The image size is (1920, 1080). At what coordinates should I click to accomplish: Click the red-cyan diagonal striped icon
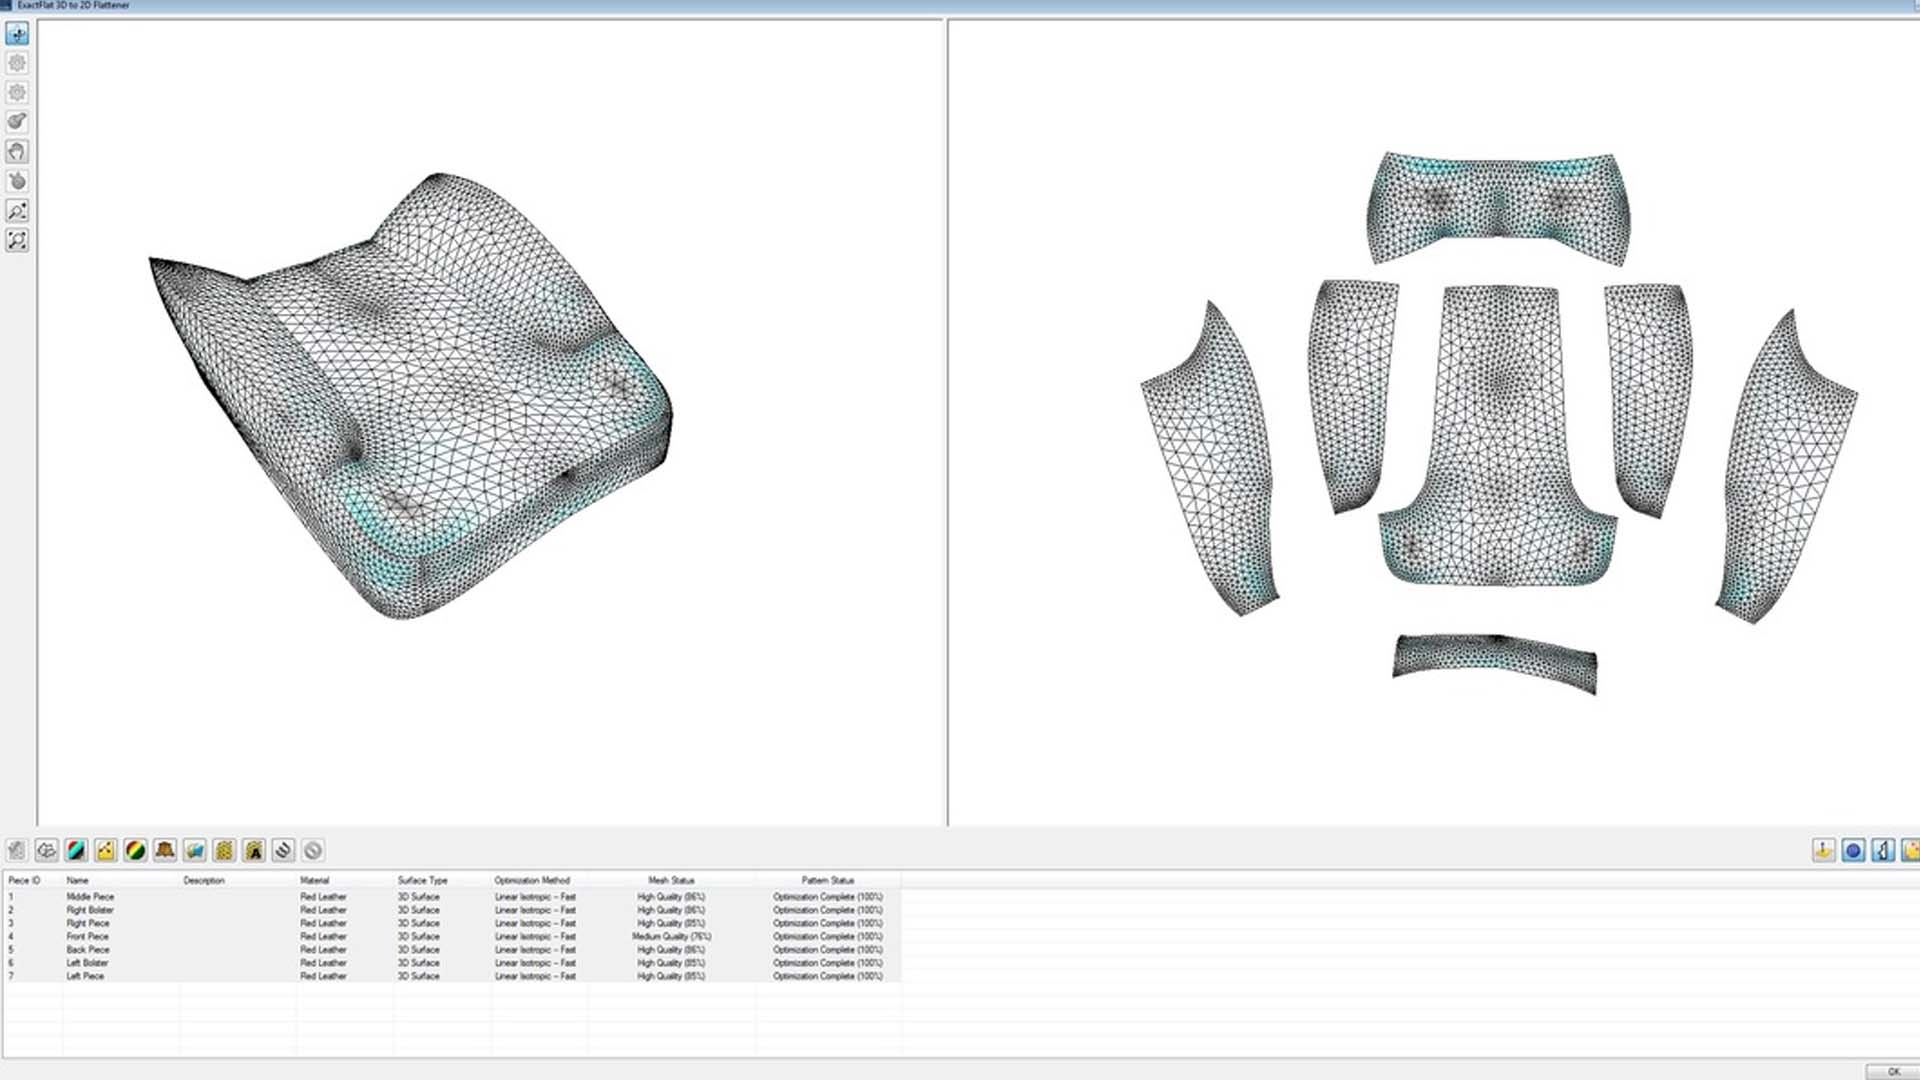pyautogui.click(x=76, y=850)
